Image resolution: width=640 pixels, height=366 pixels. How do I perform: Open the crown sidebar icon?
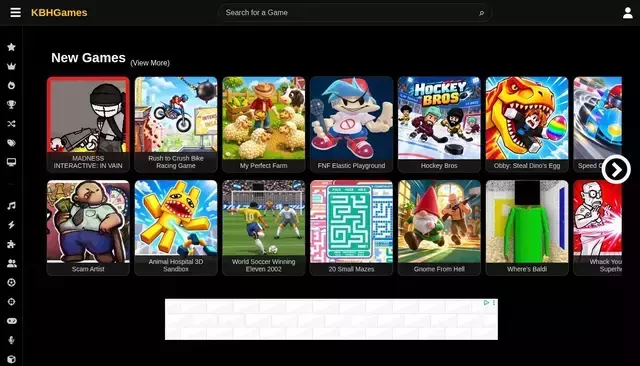11,66
